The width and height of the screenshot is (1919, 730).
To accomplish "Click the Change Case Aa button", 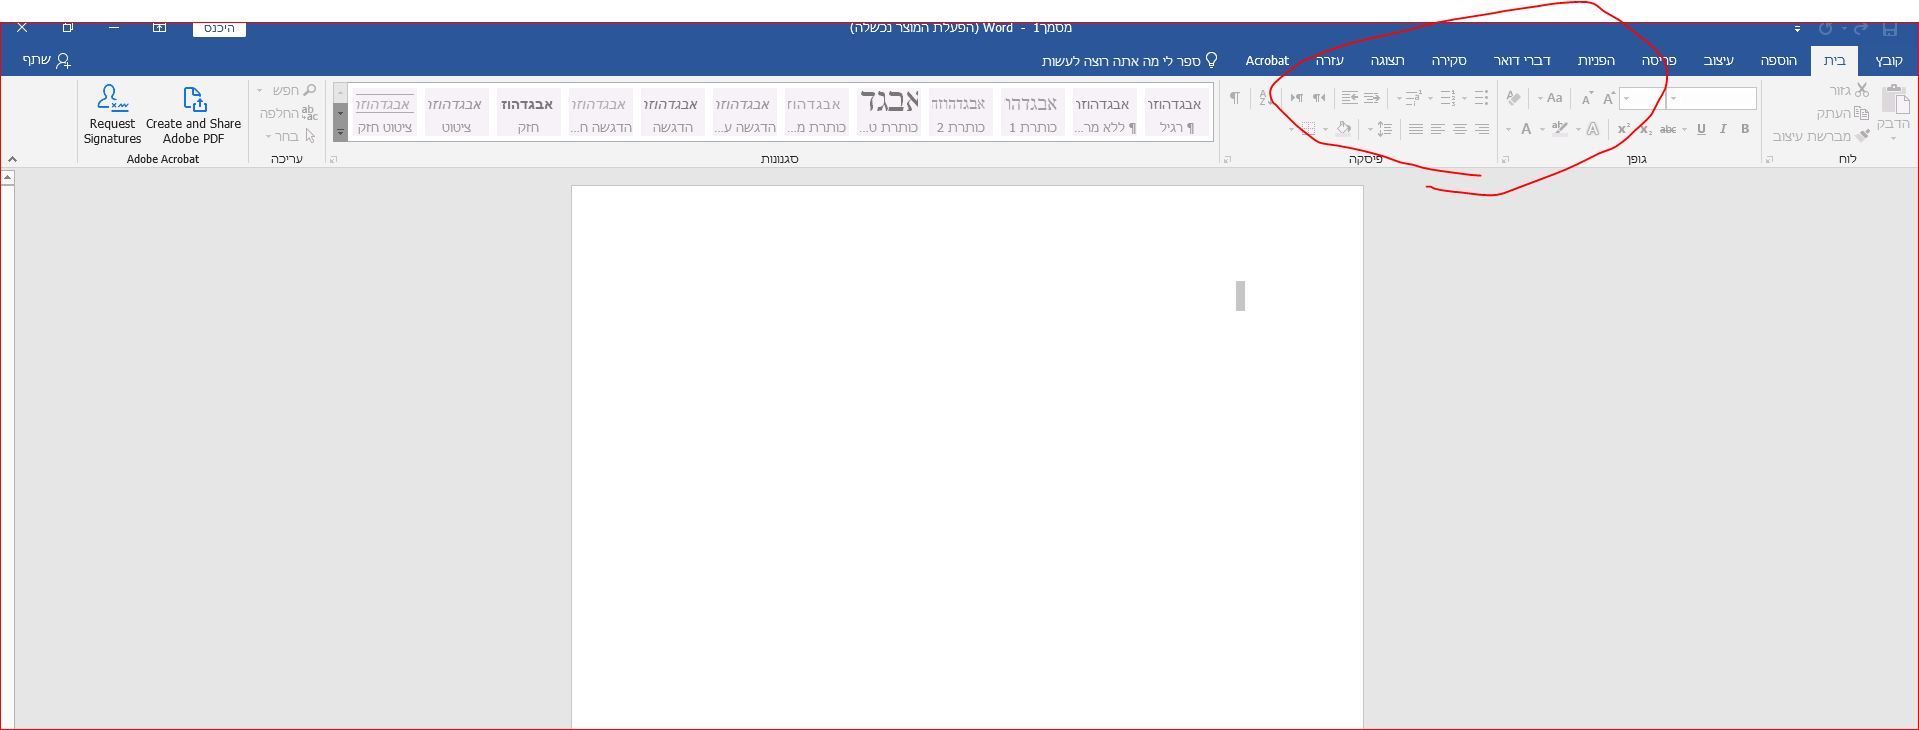I will (1554, 98).
